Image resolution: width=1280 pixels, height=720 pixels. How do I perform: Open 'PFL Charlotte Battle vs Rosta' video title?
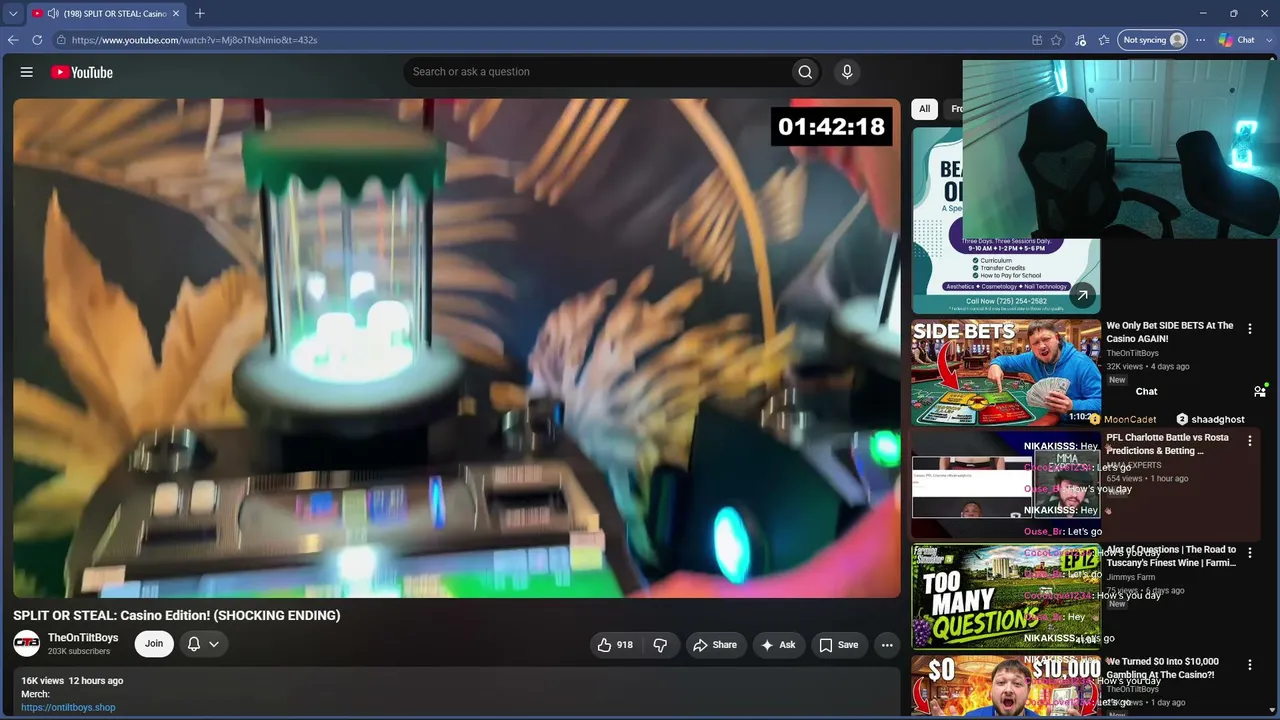point(1168,444)
